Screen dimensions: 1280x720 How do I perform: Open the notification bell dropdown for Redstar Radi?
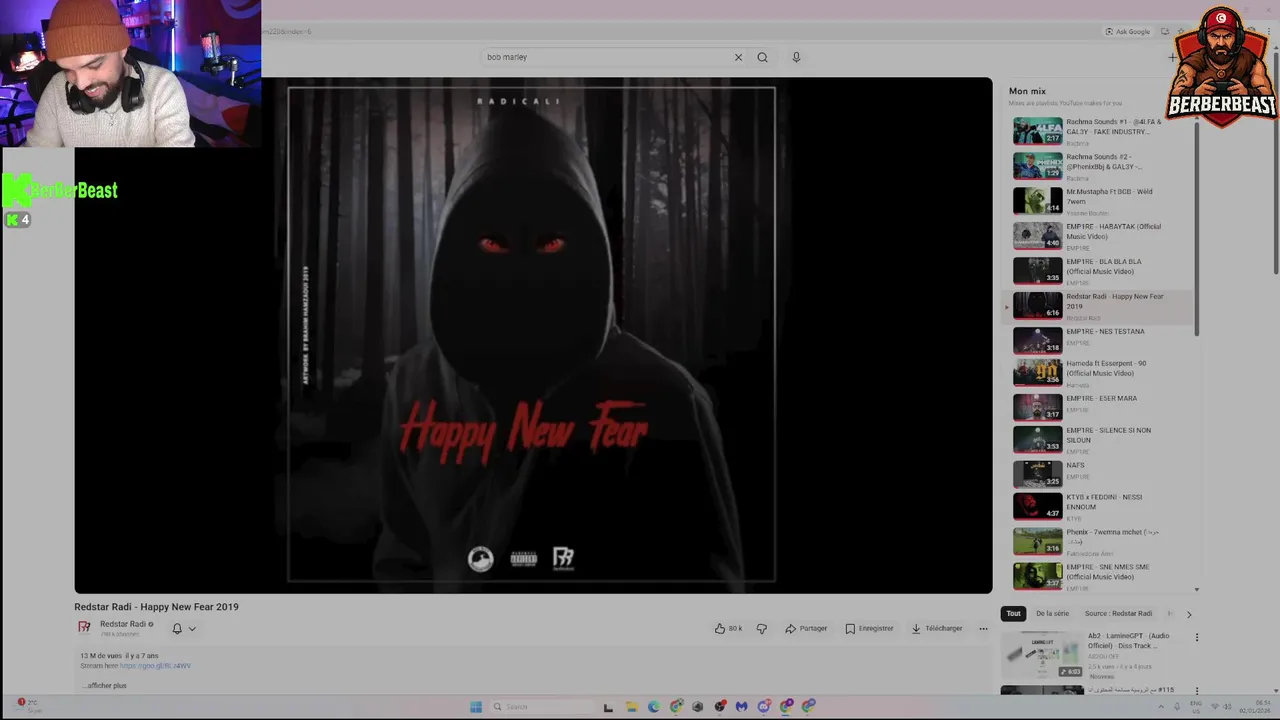tap(183, 629)
